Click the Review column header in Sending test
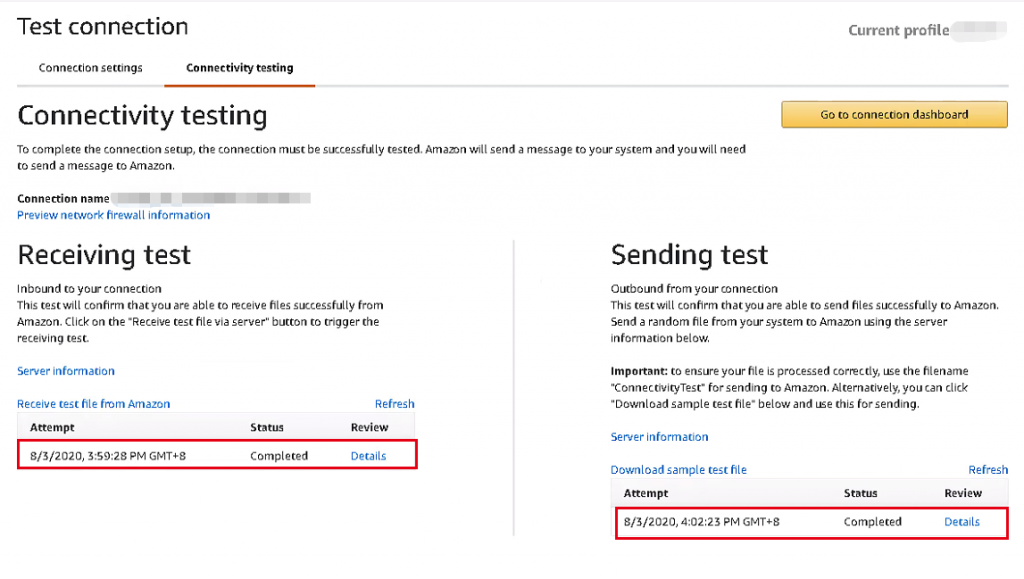The height and width of the screenshot is (579, 1024). pos(963,493)
